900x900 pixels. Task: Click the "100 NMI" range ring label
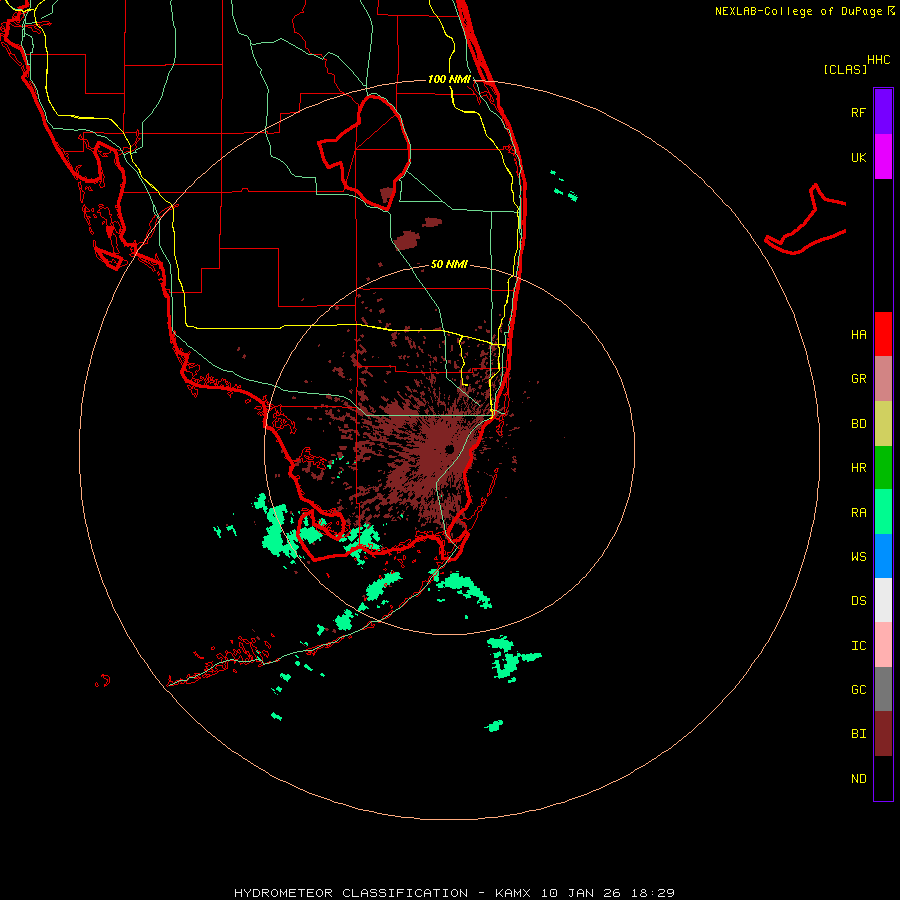tap(449, 79)
